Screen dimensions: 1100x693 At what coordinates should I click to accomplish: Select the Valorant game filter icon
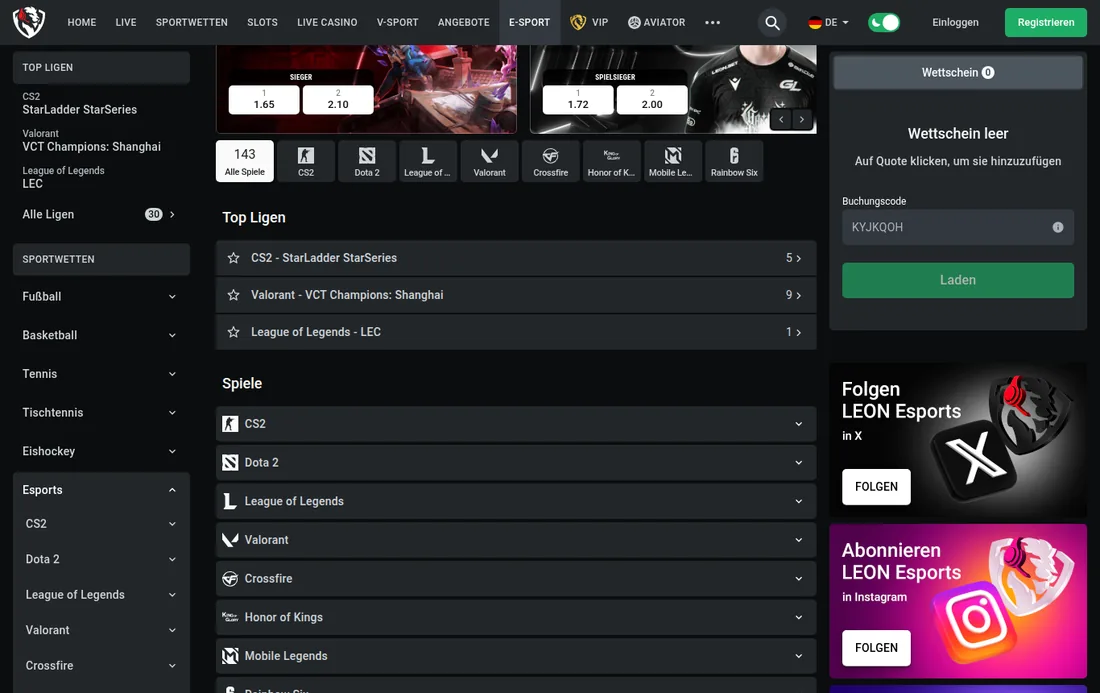489,161
